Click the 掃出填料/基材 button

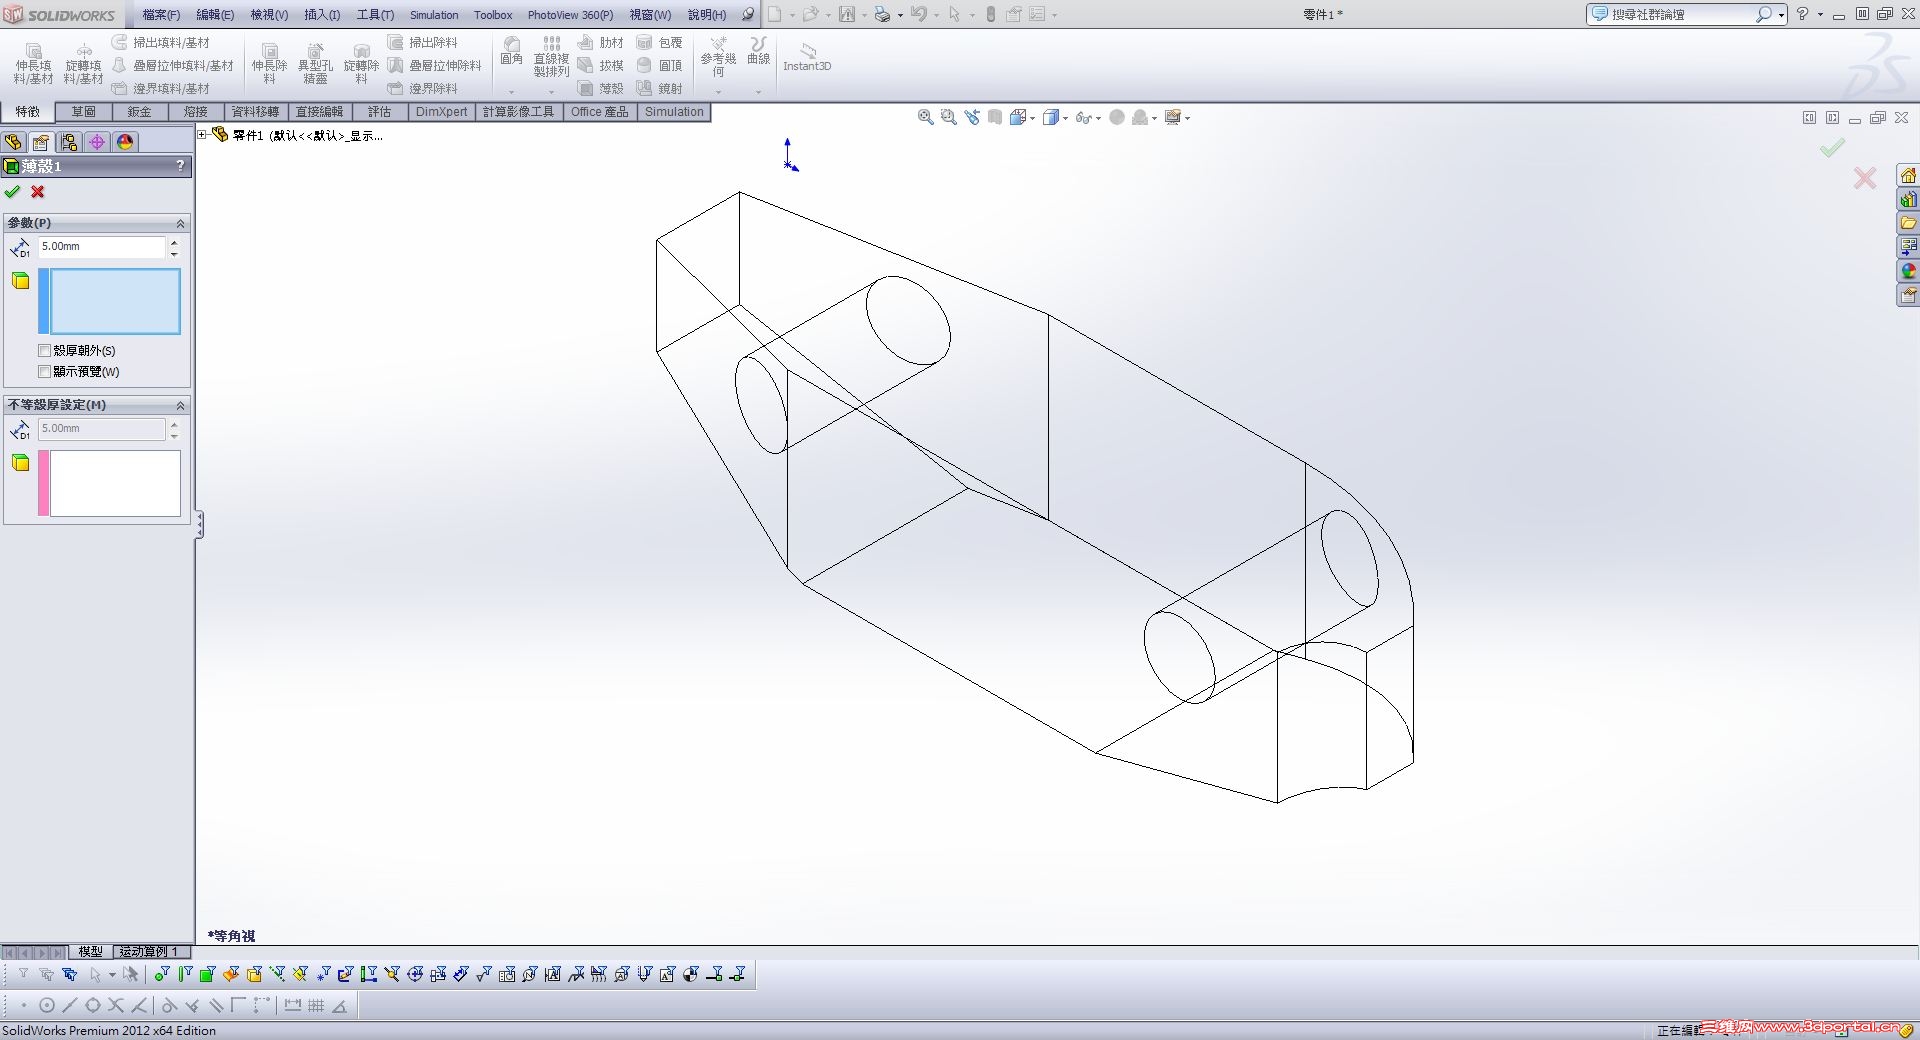(x=161, y=43)
